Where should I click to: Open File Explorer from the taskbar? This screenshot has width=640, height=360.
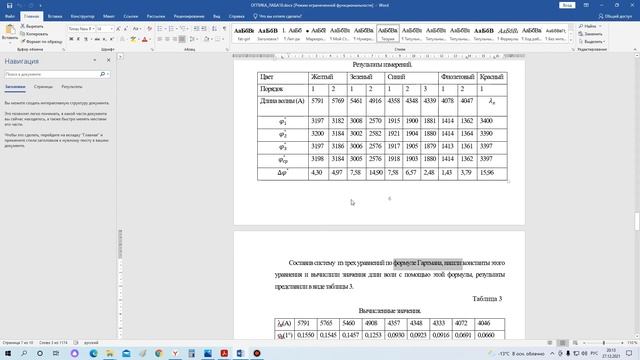110,353
